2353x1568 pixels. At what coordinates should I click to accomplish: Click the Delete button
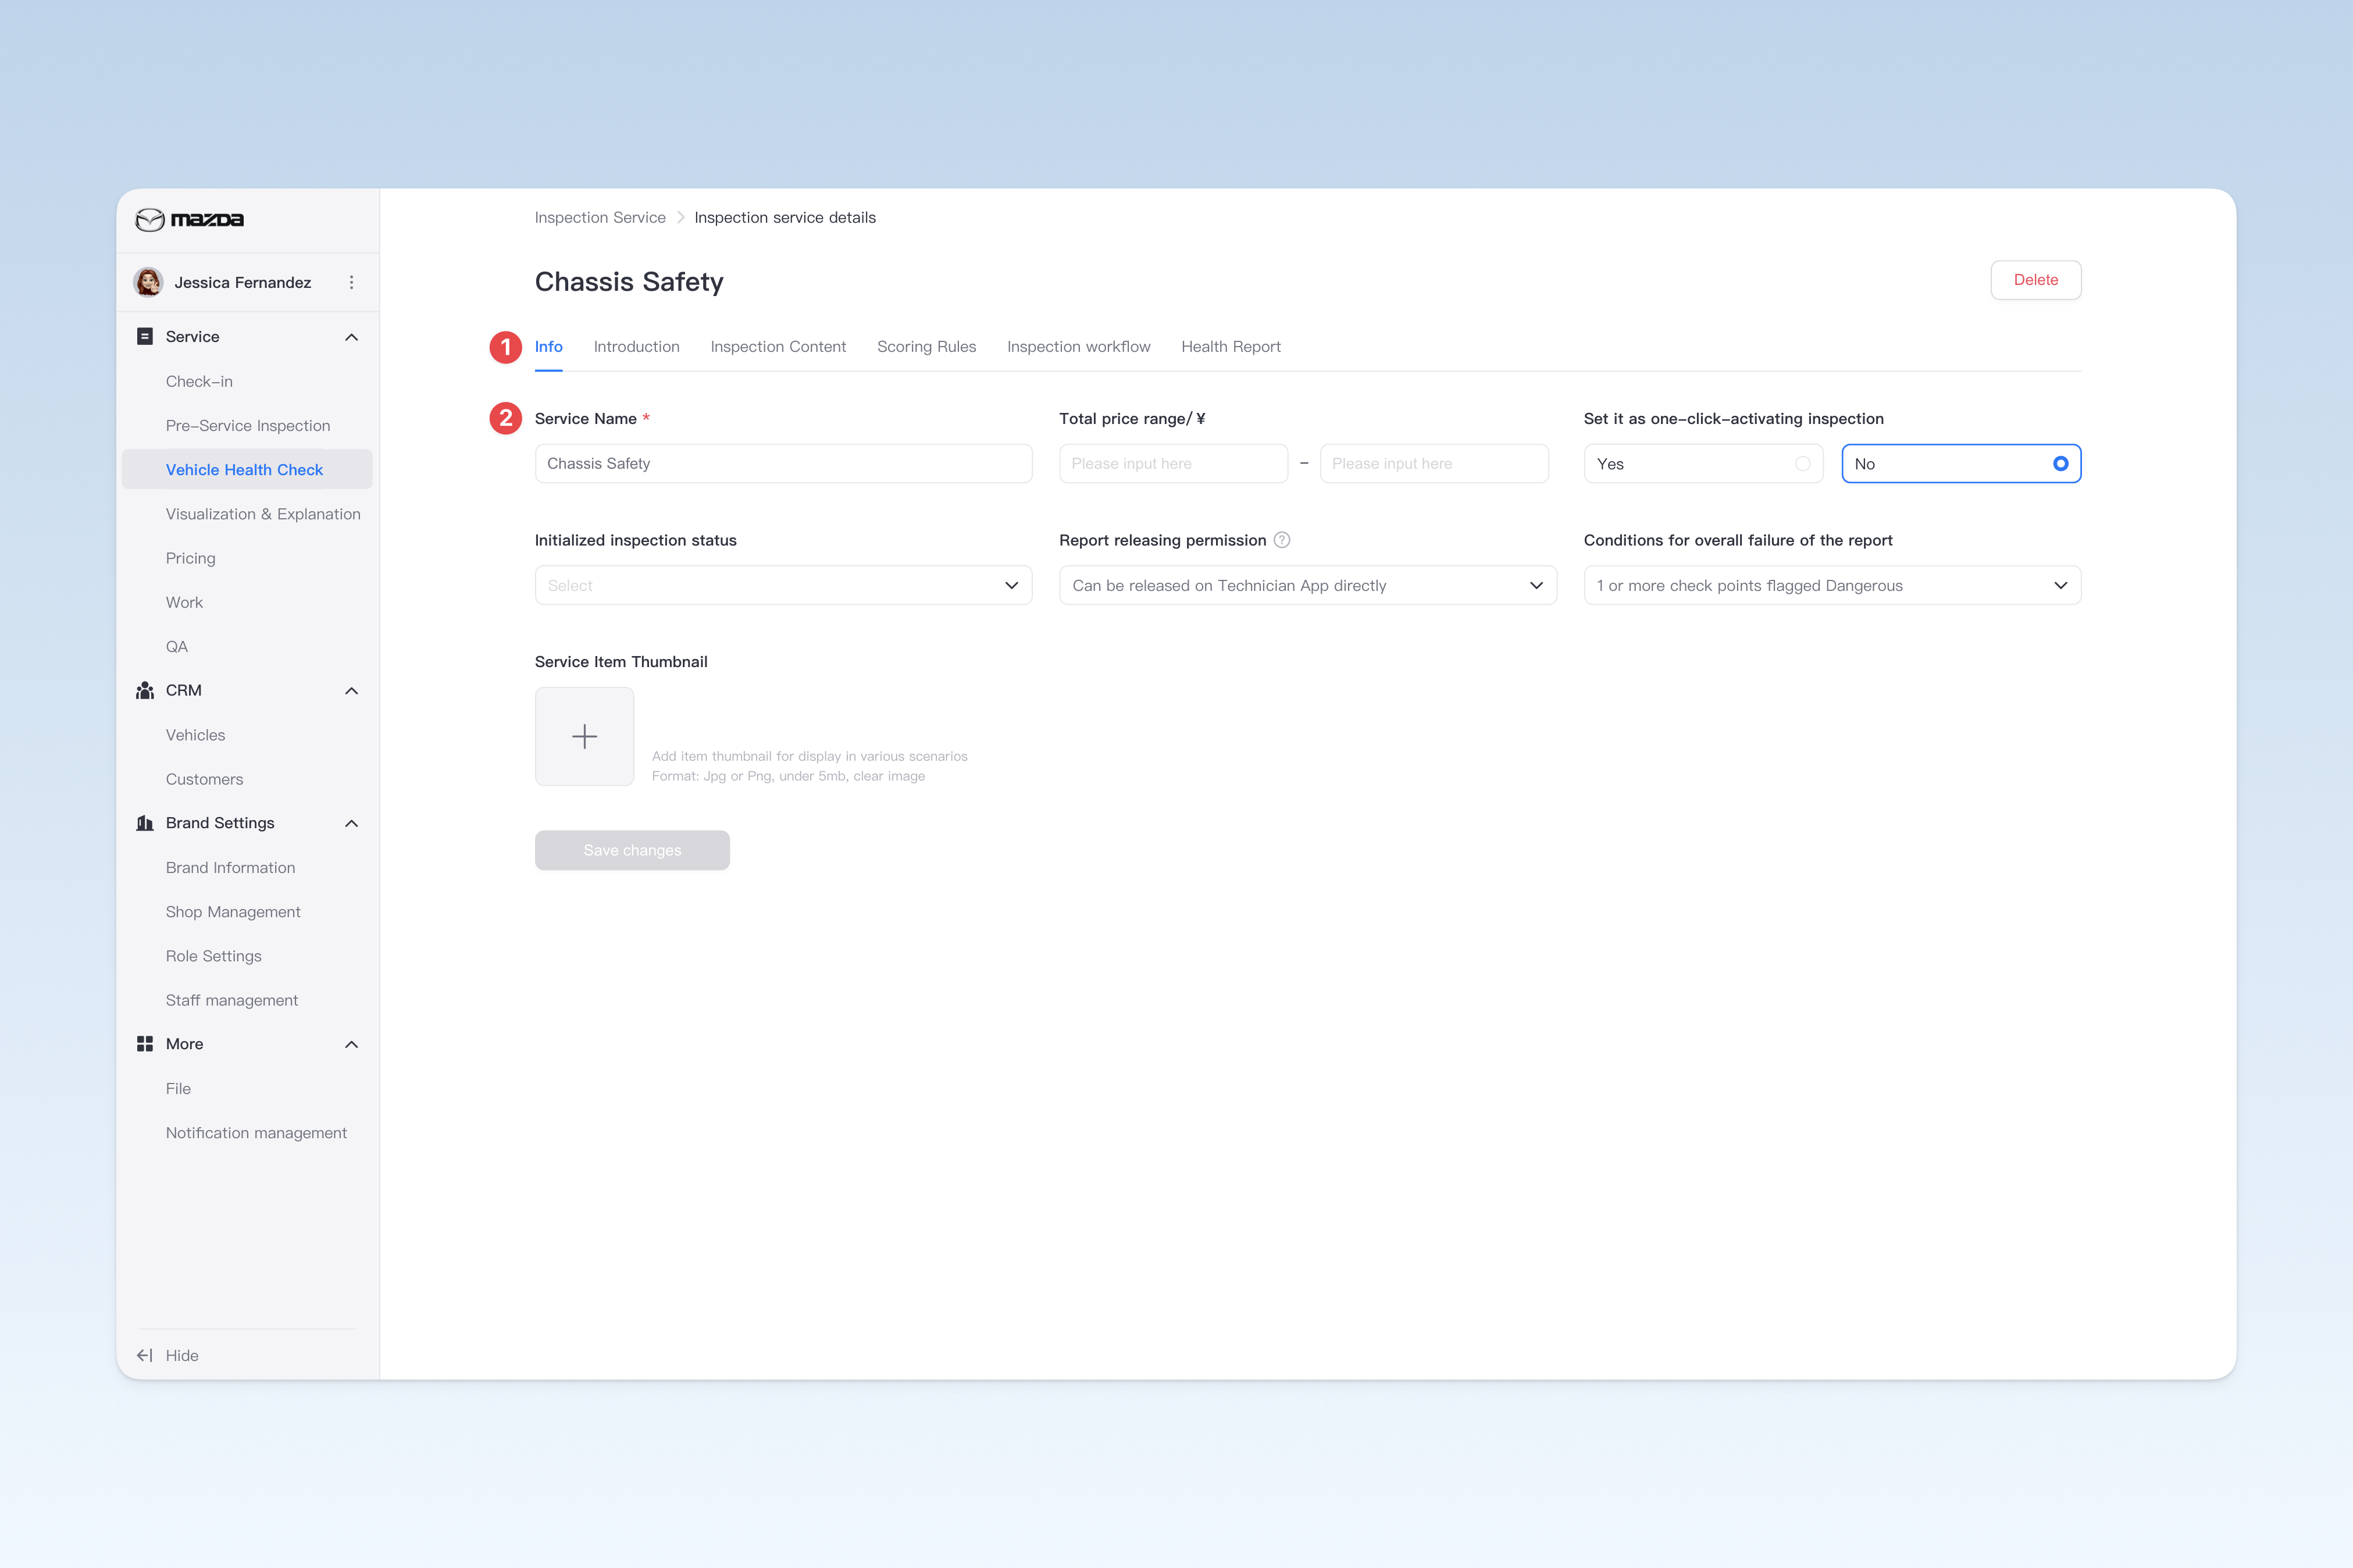(x=2035, y=280)
